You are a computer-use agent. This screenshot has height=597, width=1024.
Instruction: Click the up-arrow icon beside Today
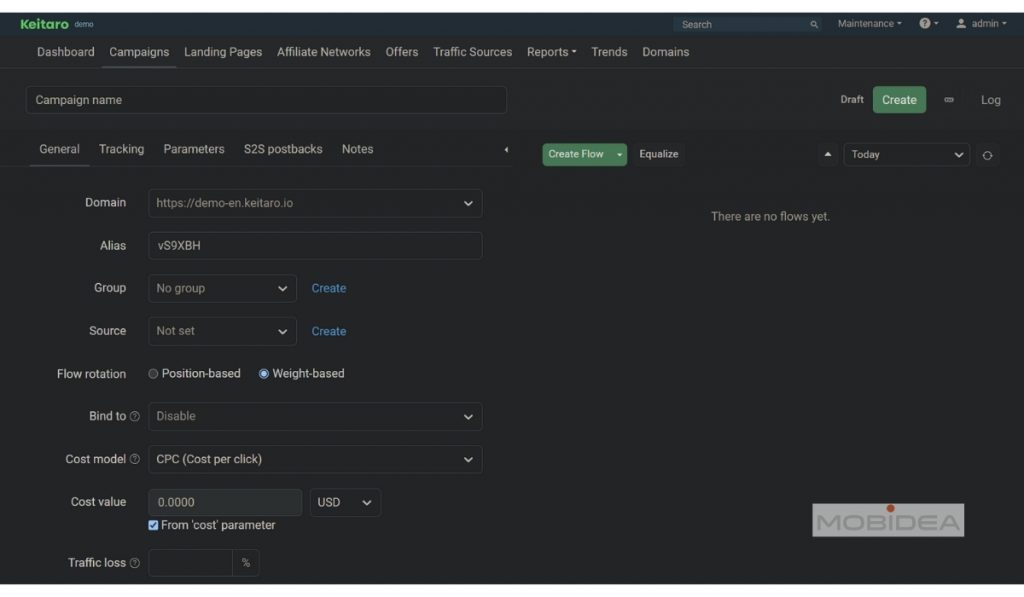pos(828,155)
